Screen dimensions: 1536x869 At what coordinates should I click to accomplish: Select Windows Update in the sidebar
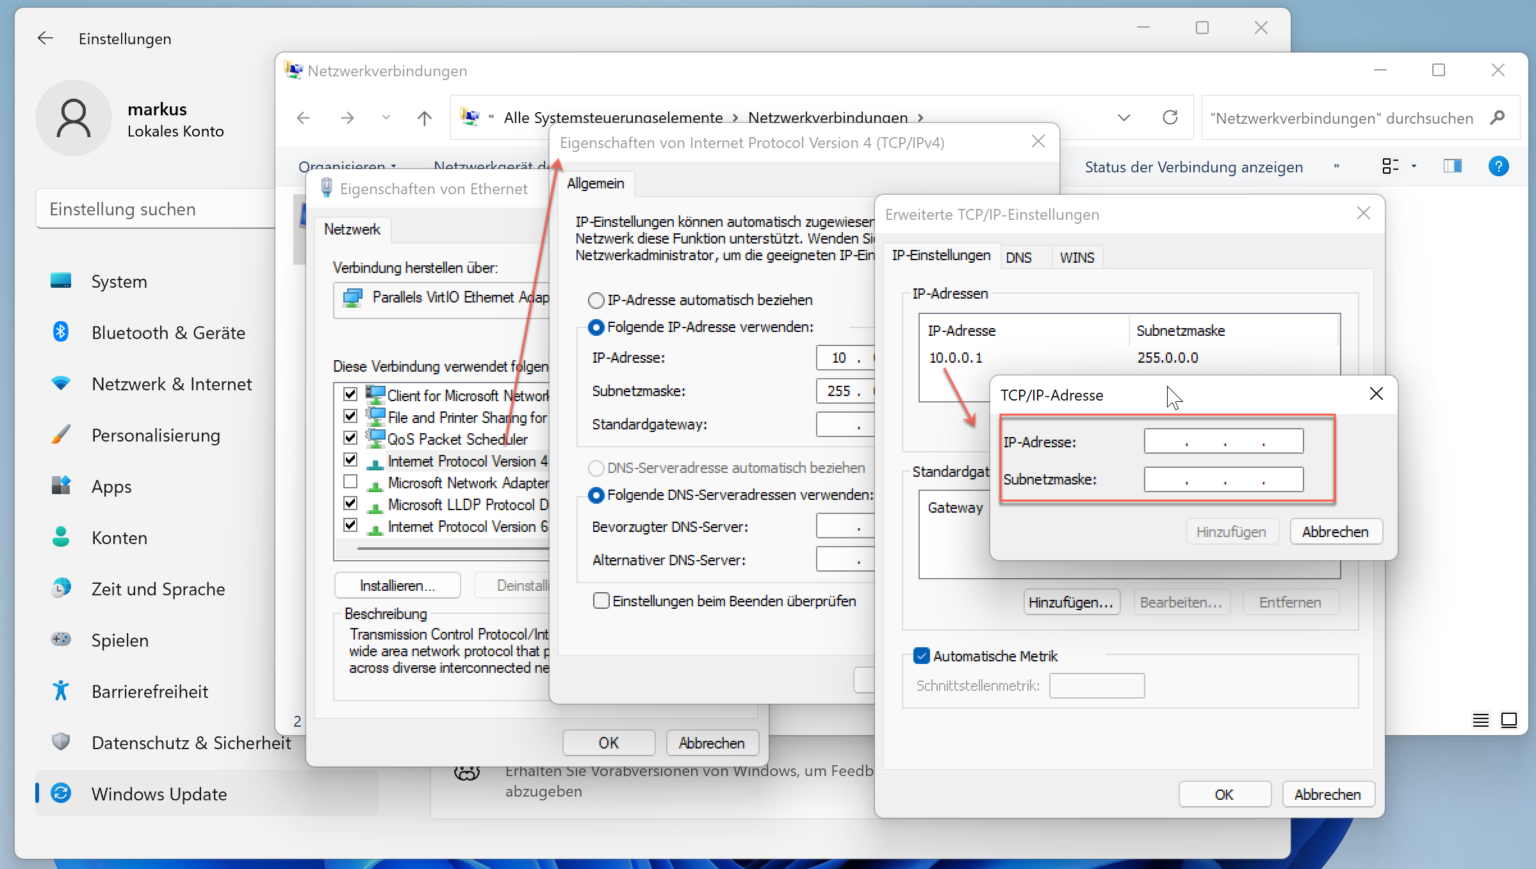(x=158, y=793)
